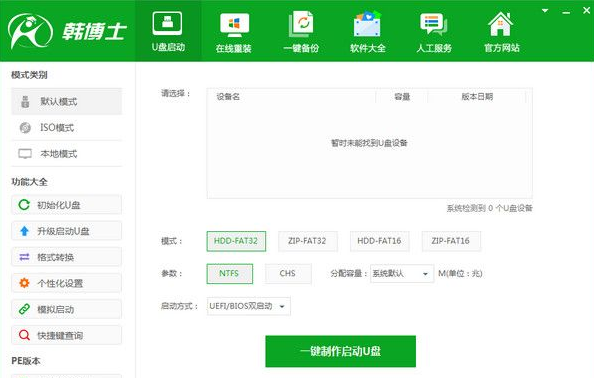Click '暂时未能找到U盘设备' message text
The width and height of the screenshot is (594, 378).
tap(369, 143)
